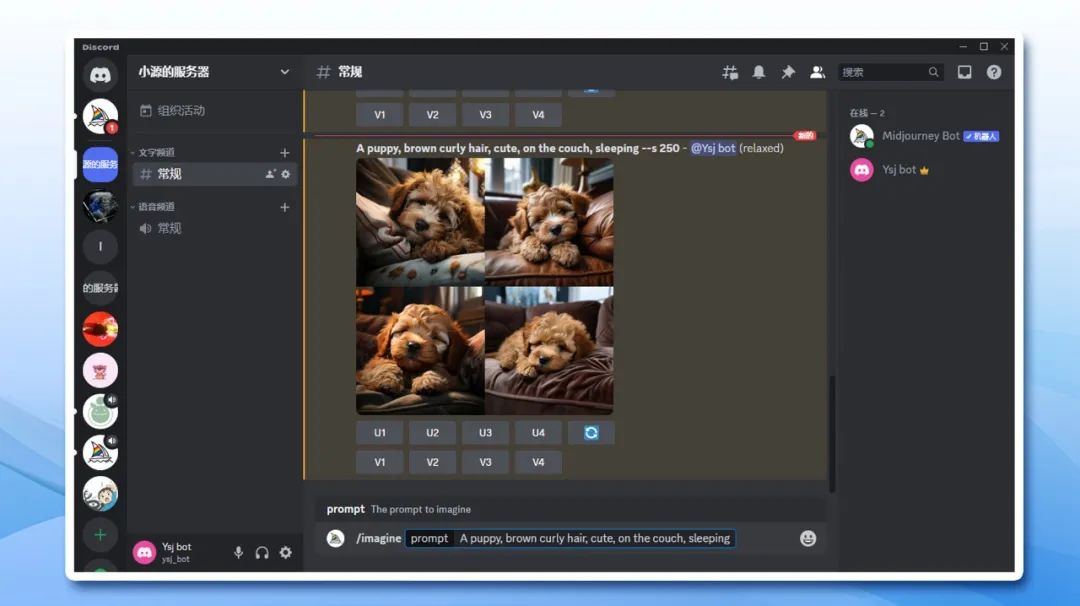Toggle headphones deafen

tap(262, 552)
